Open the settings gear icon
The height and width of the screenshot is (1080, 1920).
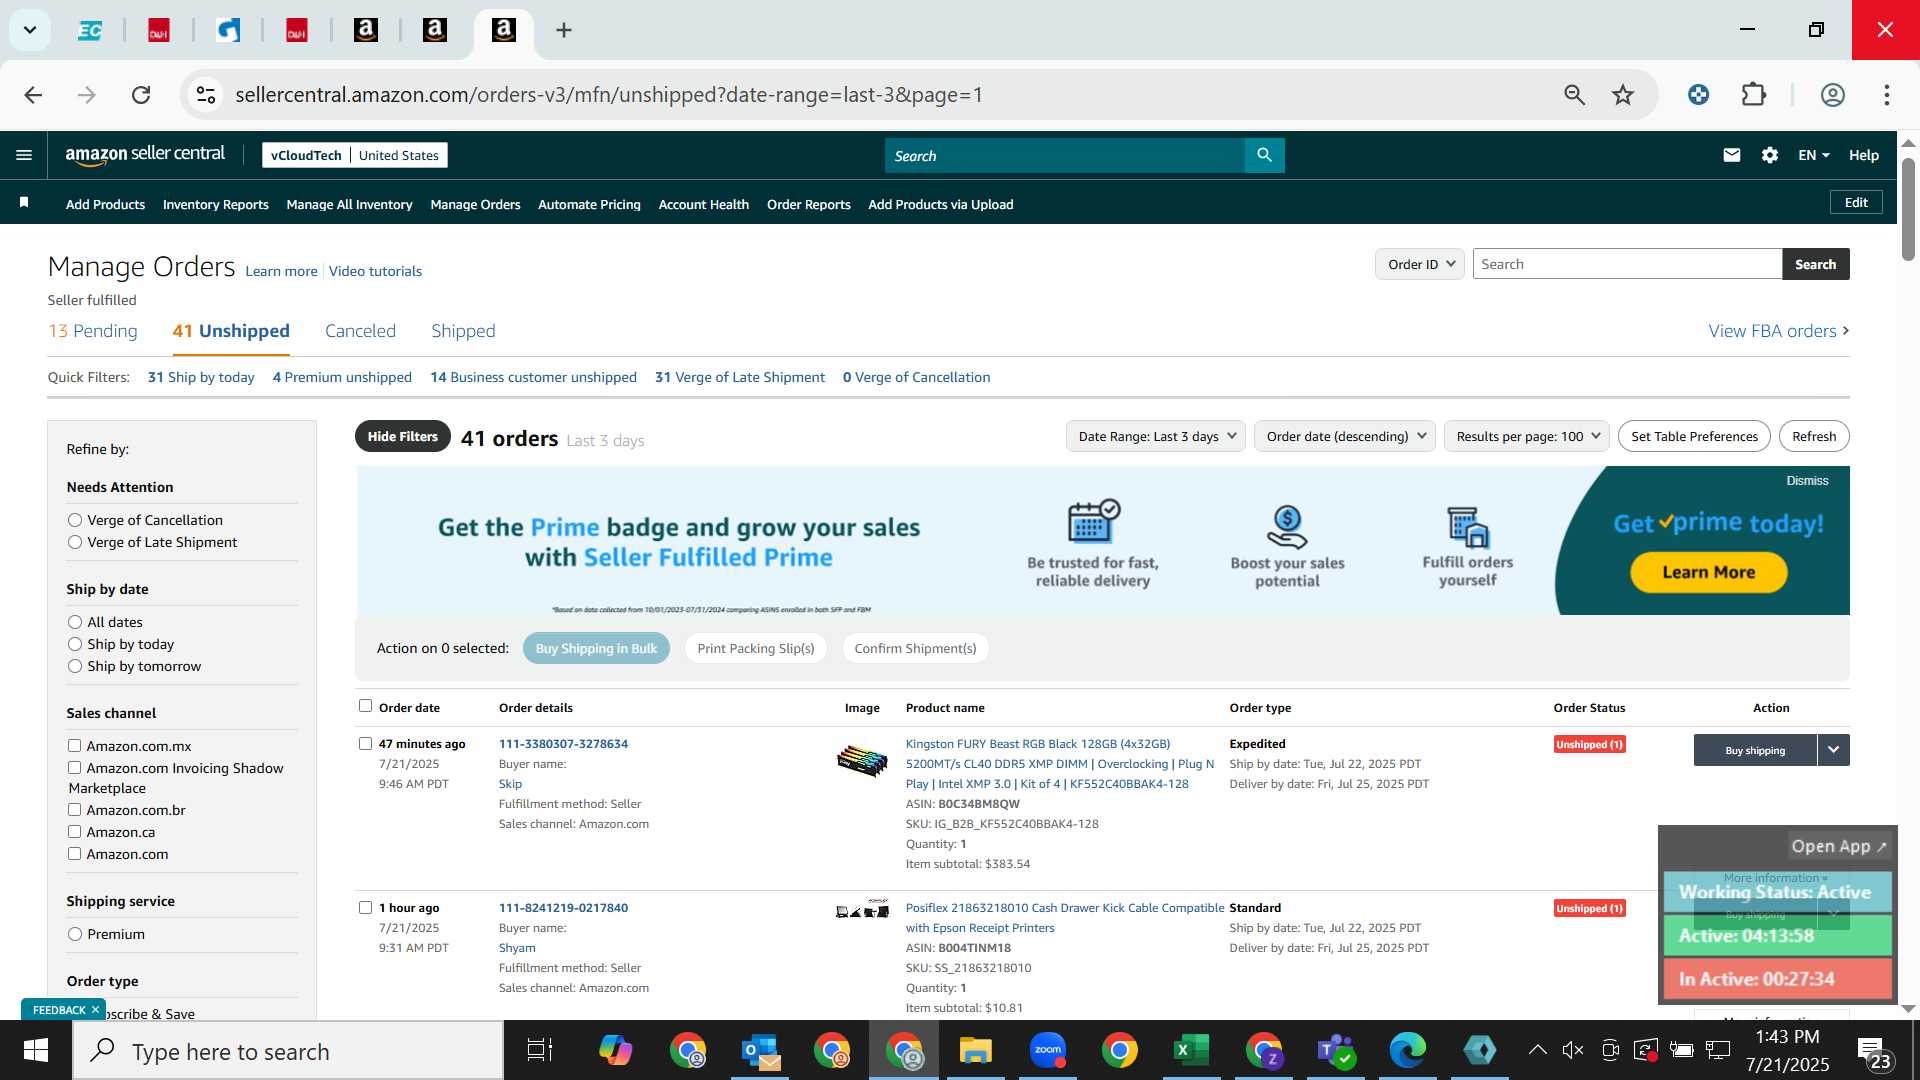[1770, 155]
